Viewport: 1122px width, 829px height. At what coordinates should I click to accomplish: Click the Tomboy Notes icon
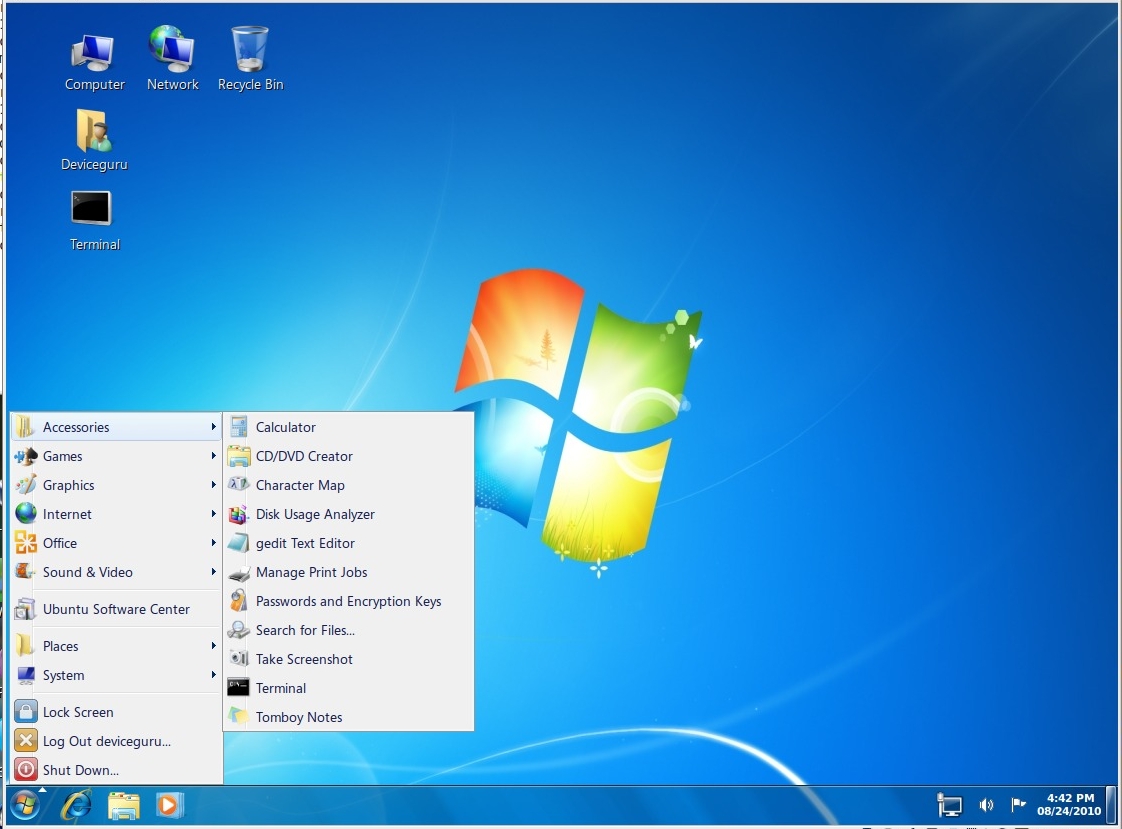point(238,716)
